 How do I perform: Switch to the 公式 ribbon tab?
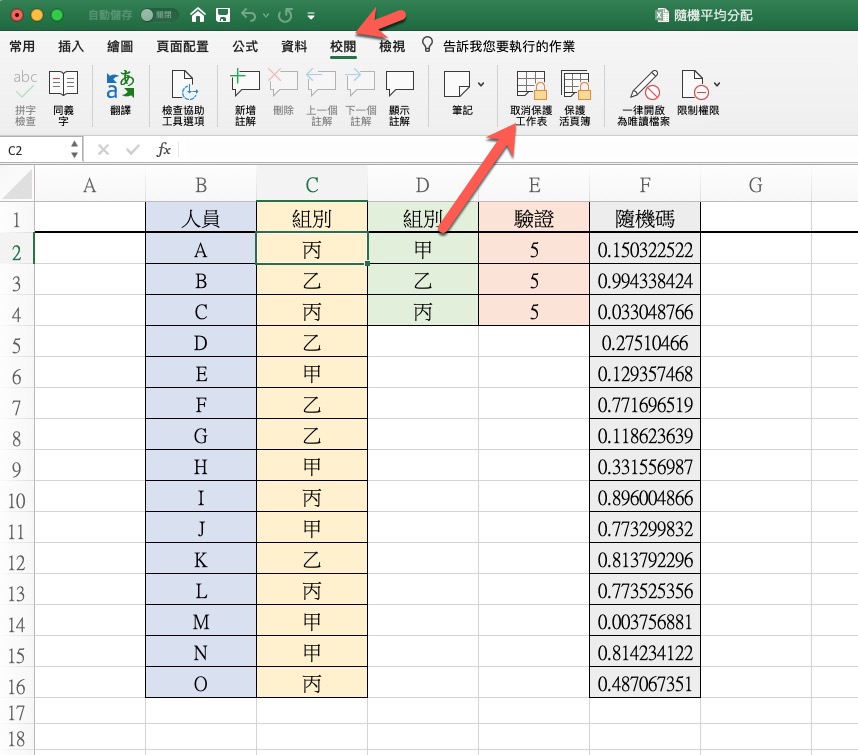[x=244, y=47]
